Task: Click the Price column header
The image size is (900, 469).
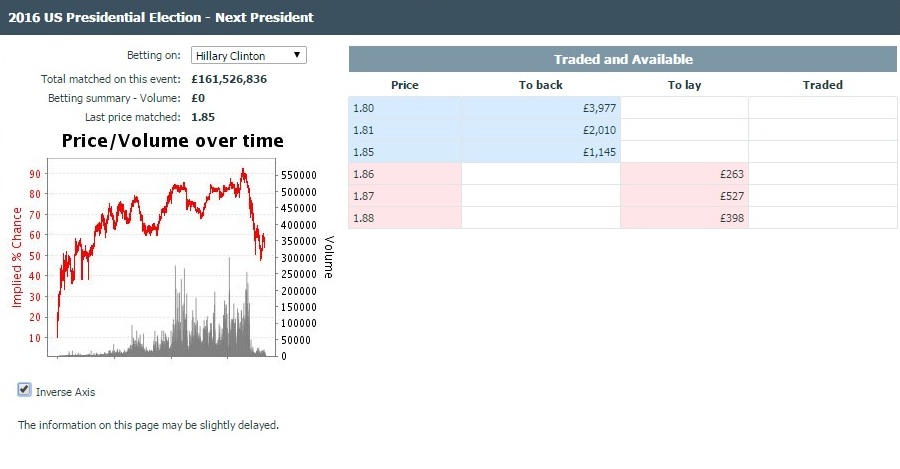Action: pyautogui.click(x=405, y=85)
